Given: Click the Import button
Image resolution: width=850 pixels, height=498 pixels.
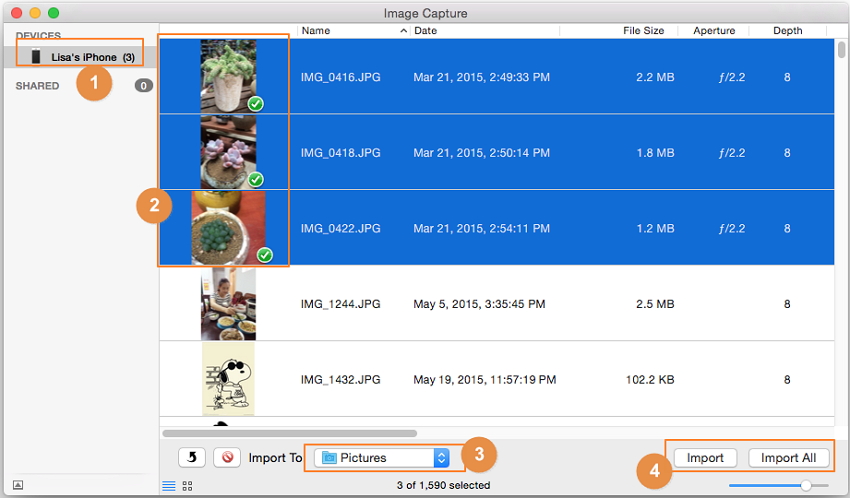Looking at the screenshot, I should click(705, 458).
